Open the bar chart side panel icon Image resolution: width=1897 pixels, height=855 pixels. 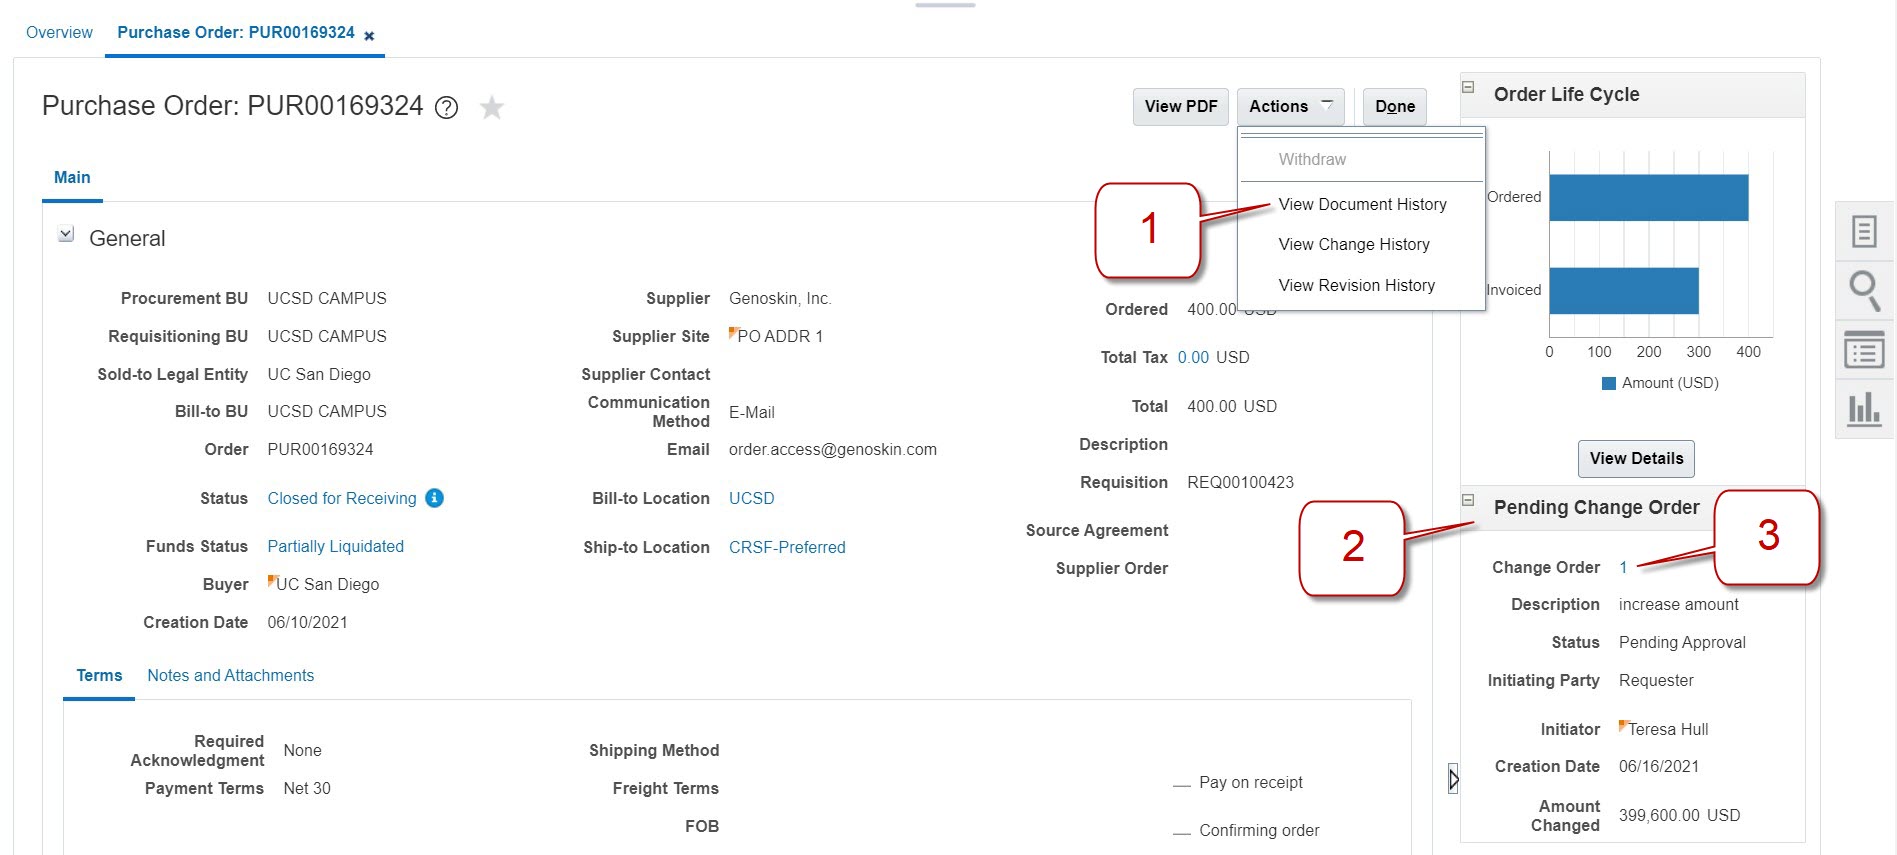[x=1864, y=409]
